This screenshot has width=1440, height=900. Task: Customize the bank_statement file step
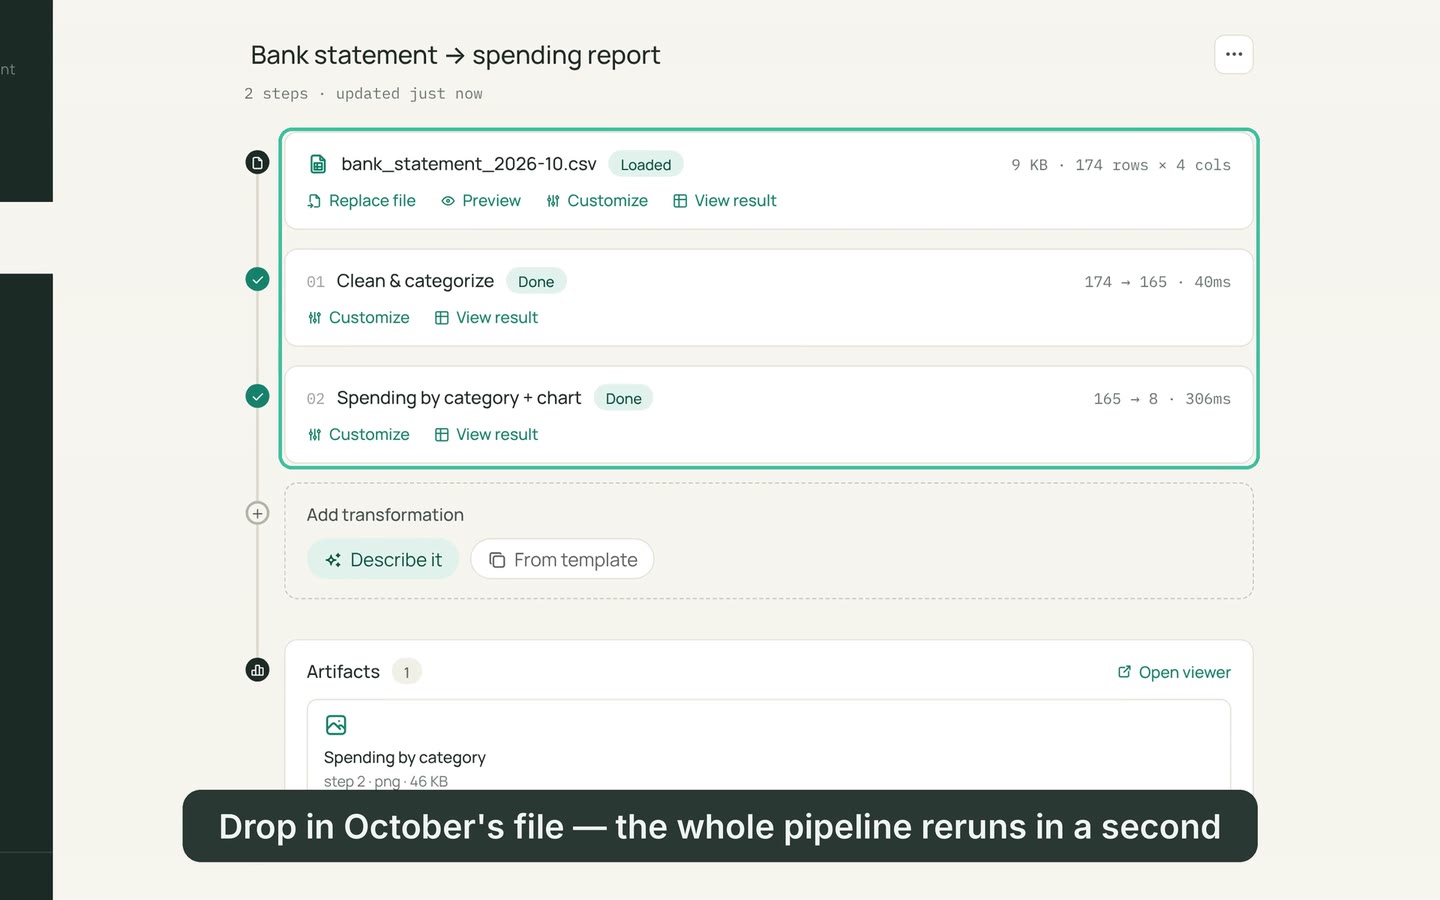(597, 201)
